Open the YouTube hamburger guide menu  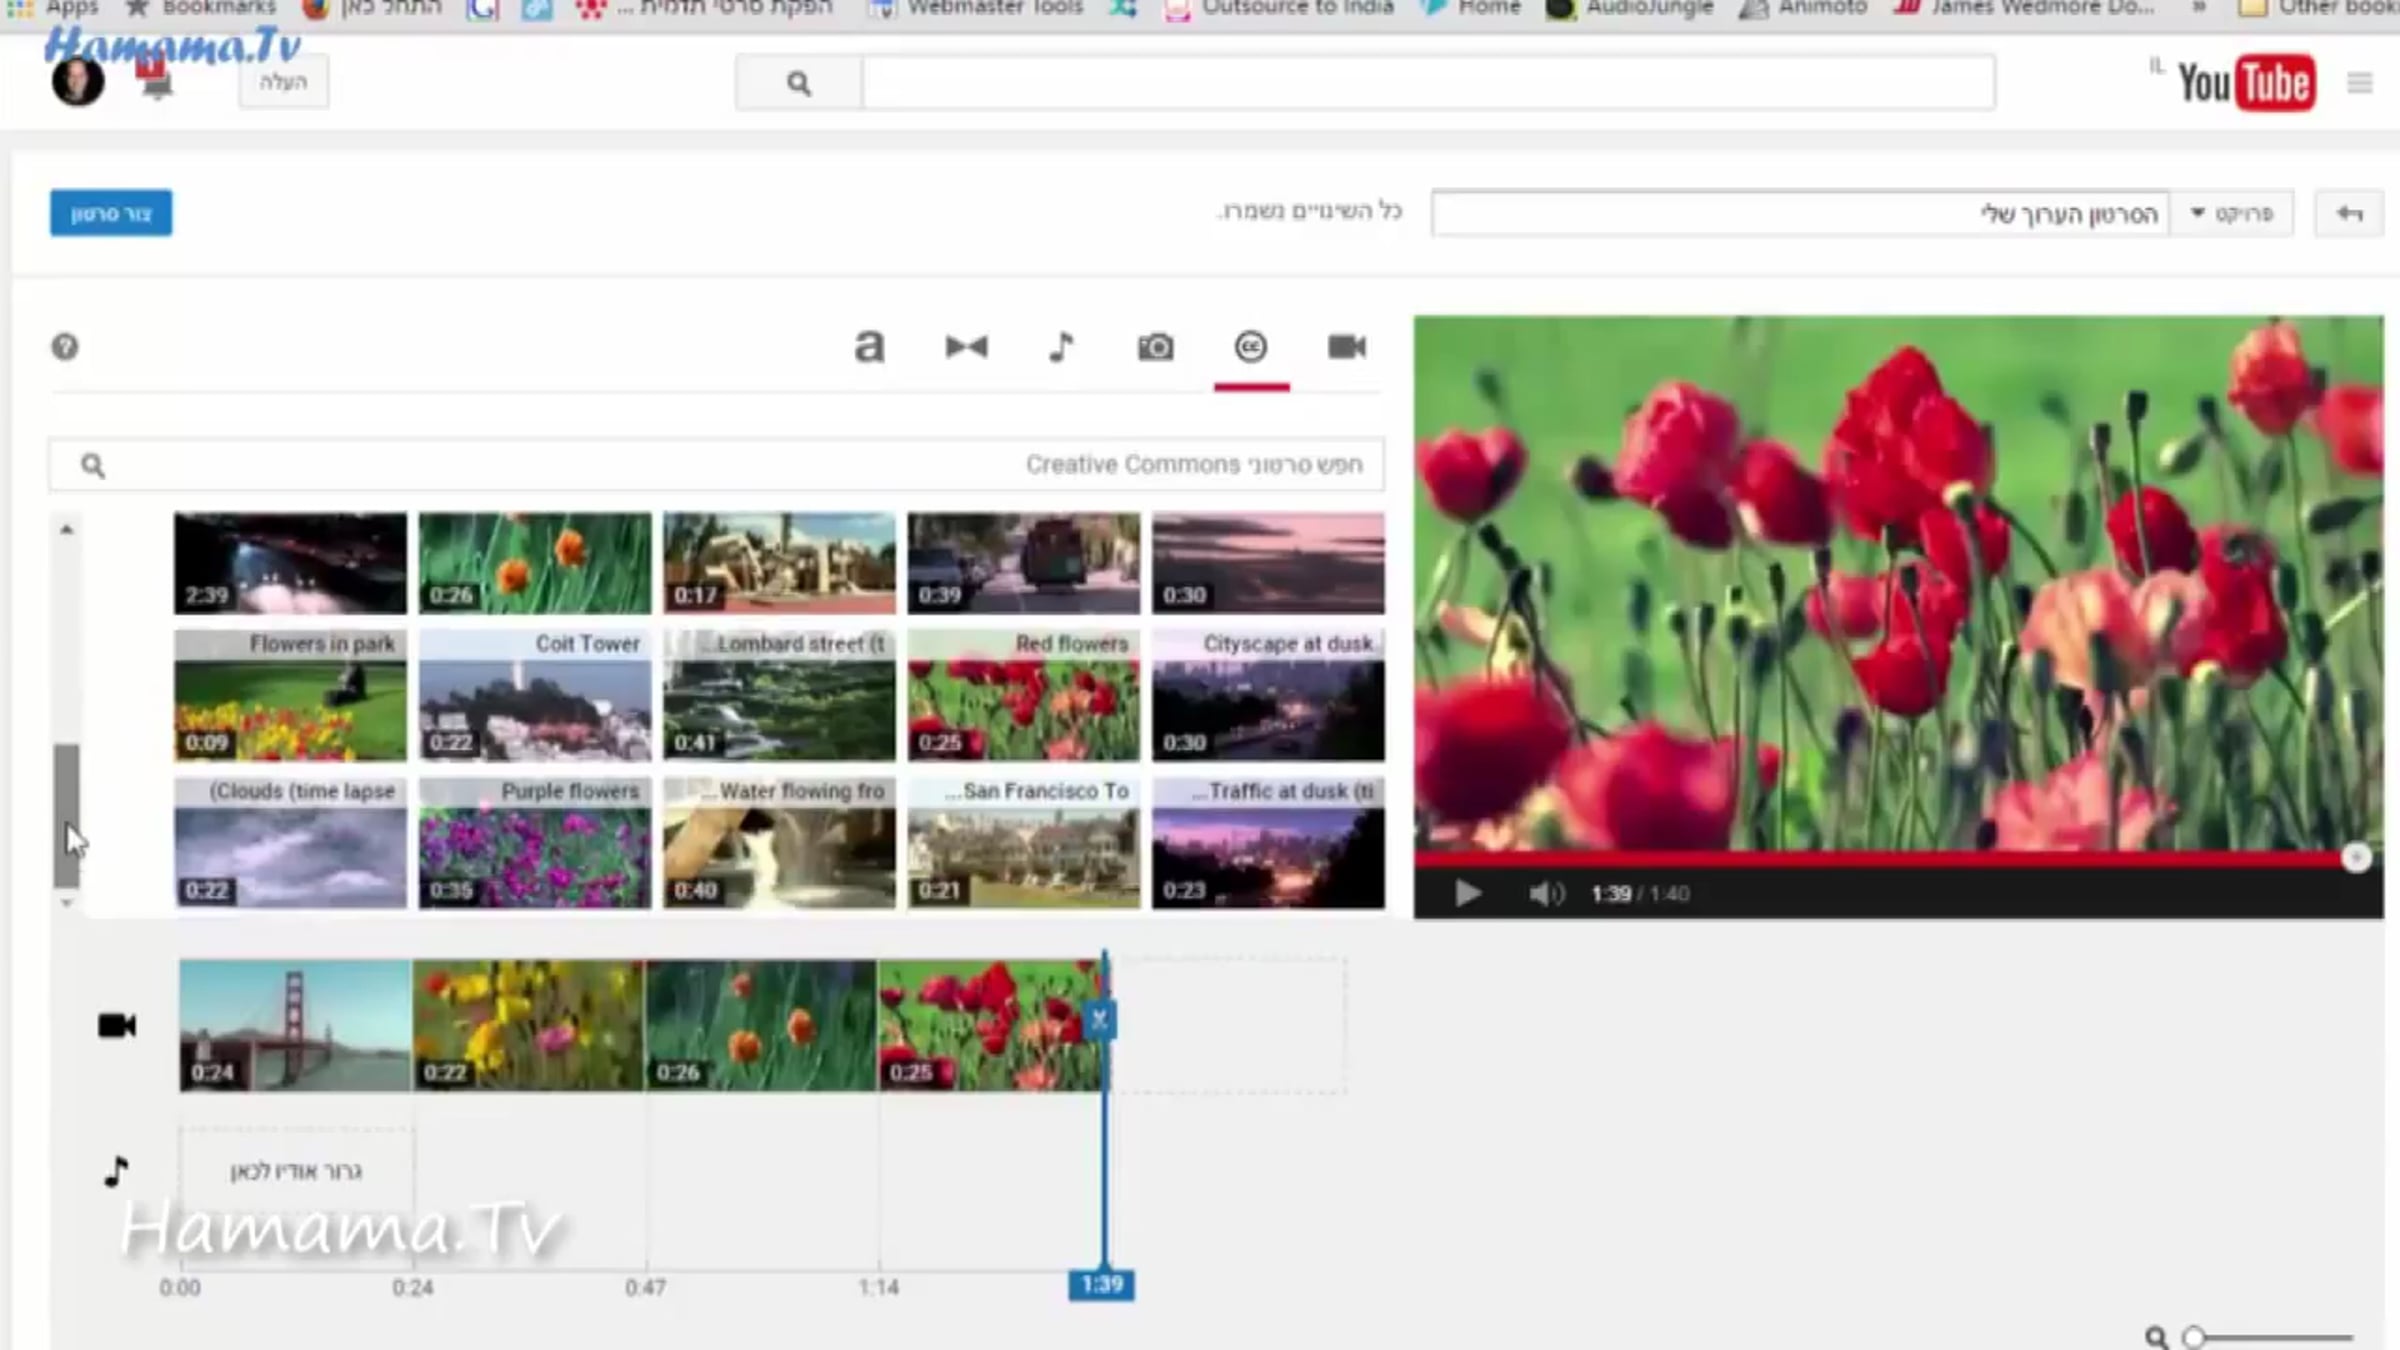pos(2359,83)
